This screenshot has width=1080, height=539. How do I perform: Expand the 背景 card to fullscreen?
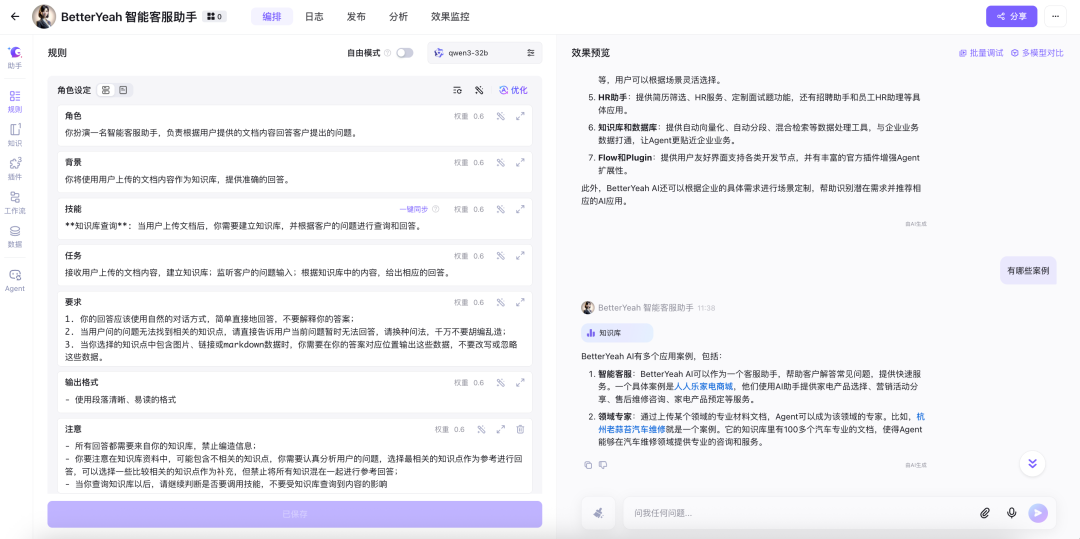[520, 163]
